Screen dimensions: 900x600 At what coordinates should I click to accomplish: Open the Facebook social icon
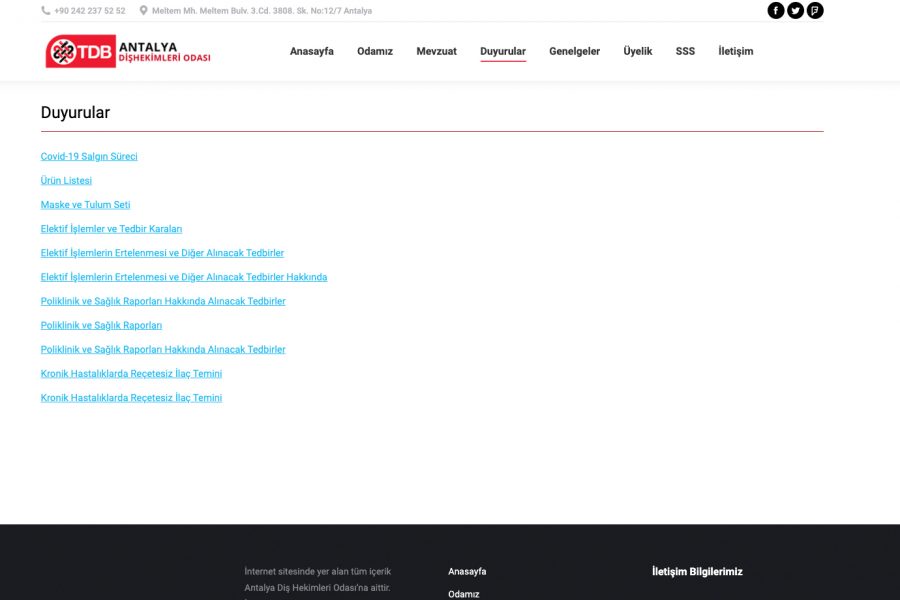tap(776, 11)
